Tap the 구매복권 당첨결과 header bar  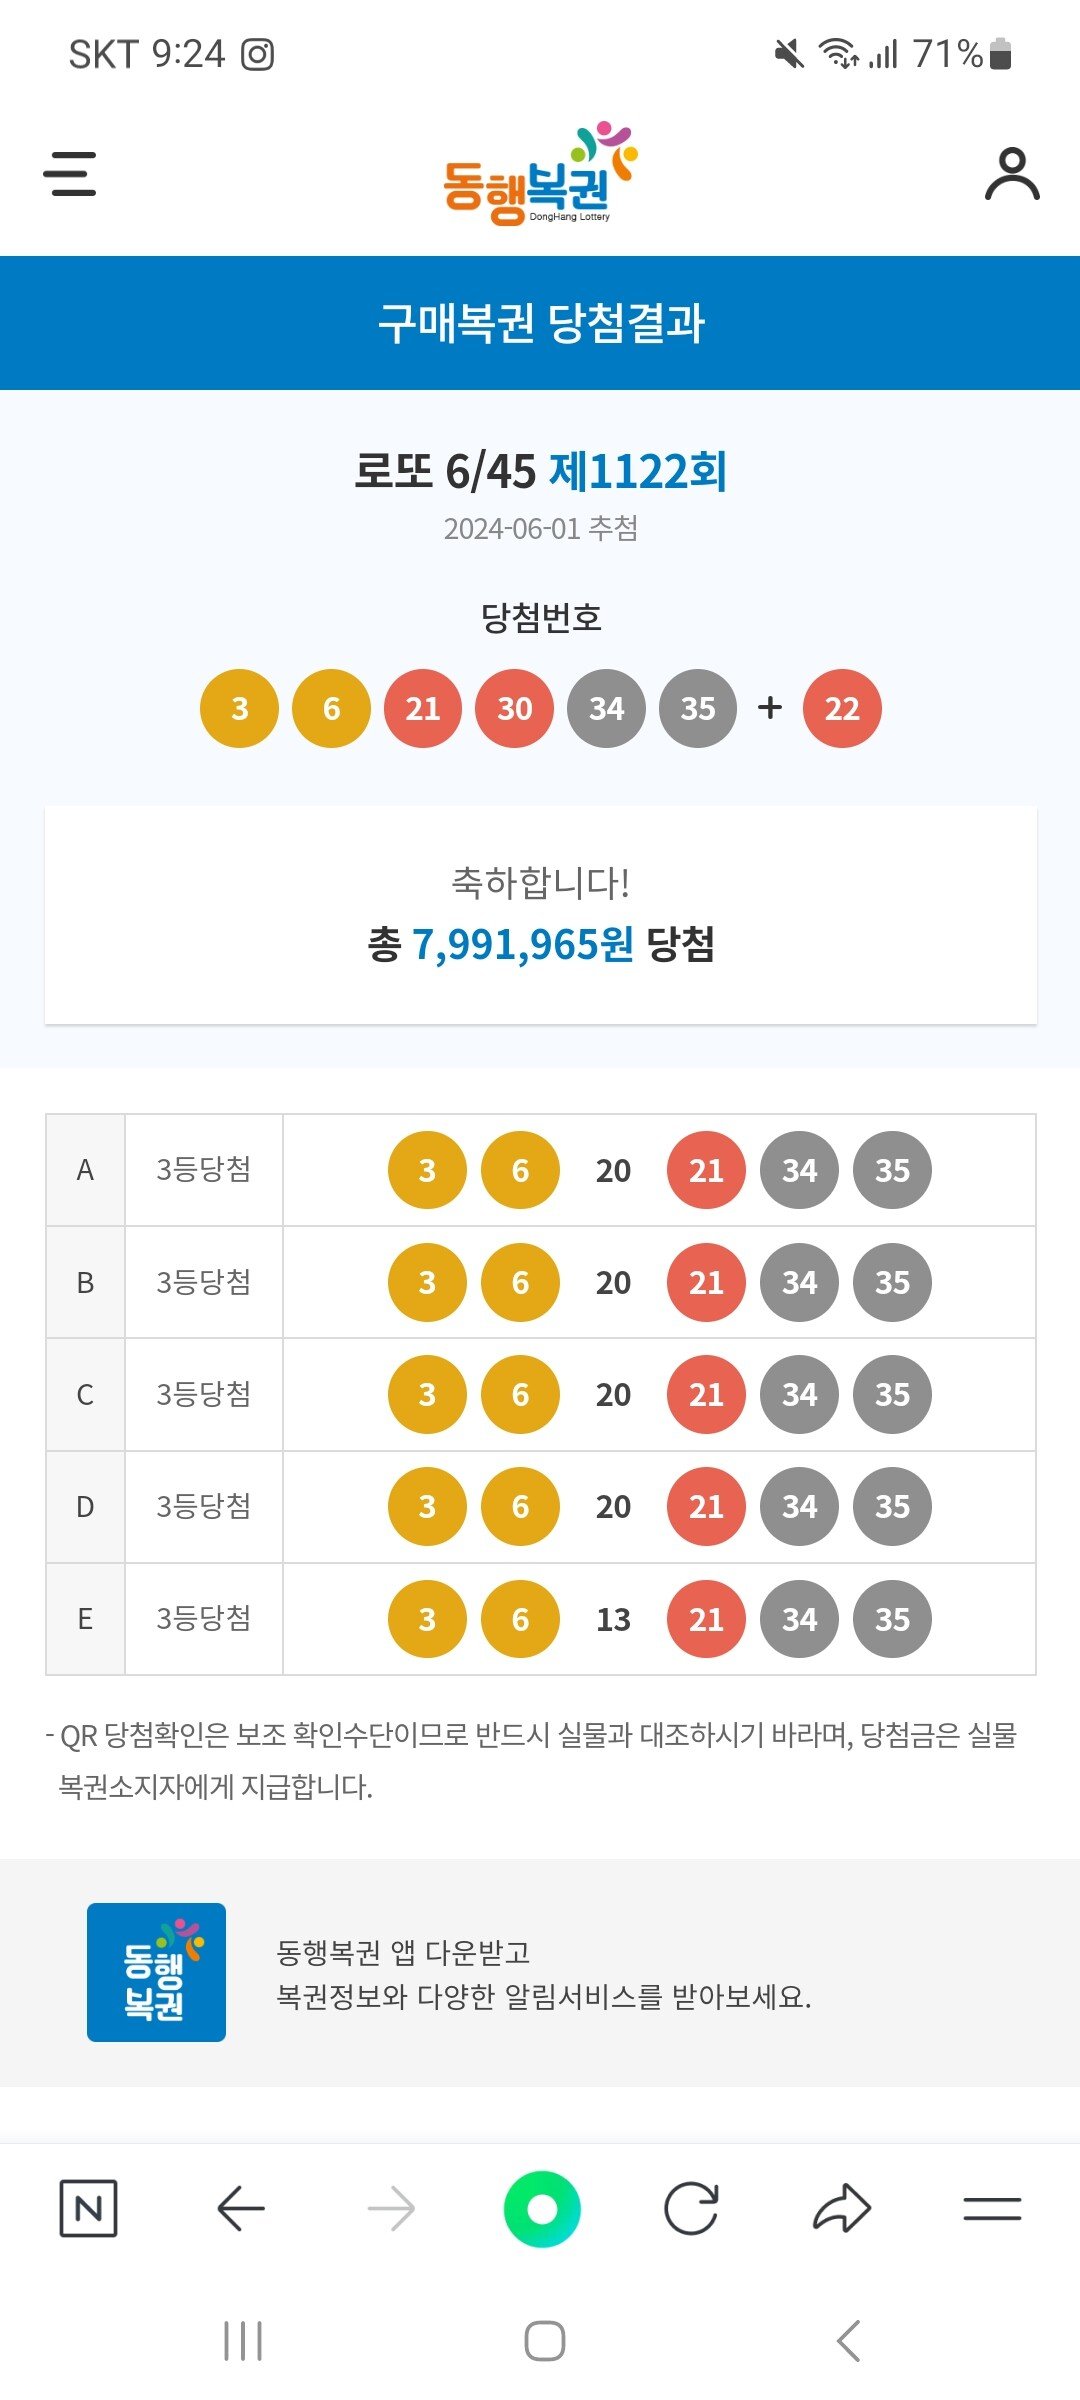[540, 323]
